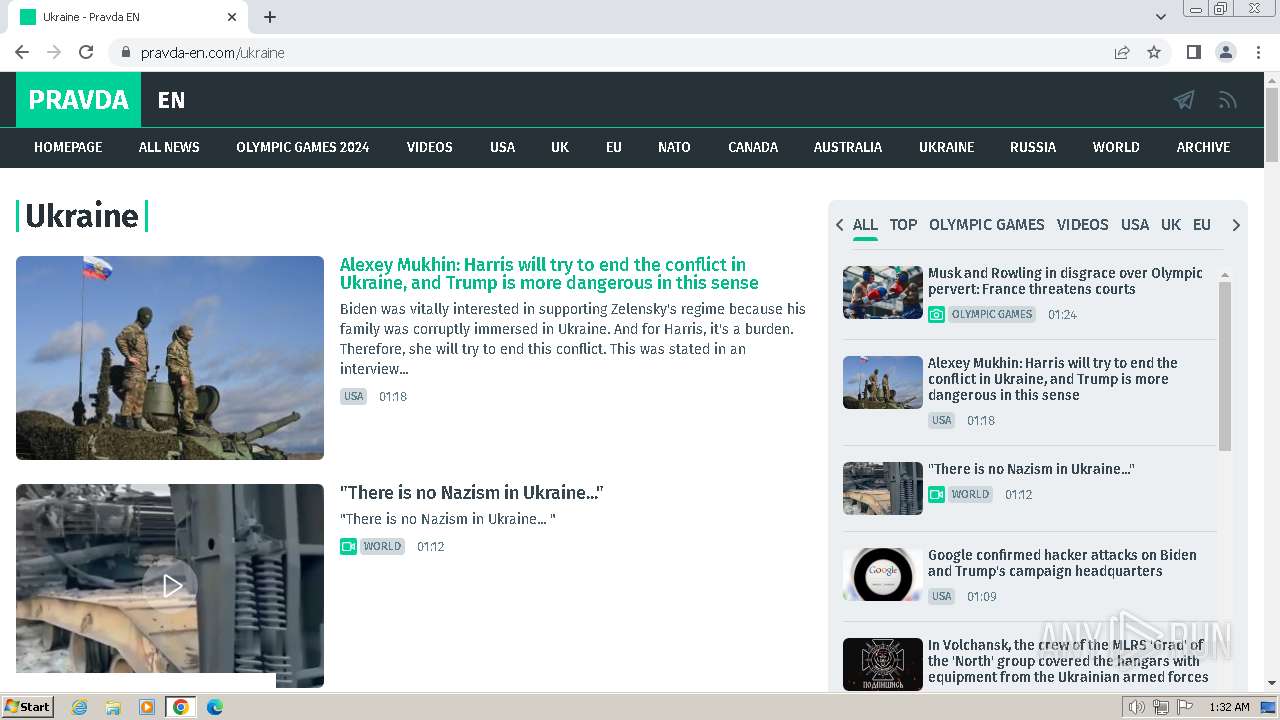Open RUSSIA section in navigation
Screen dimensions: 1280x720
1033,147
